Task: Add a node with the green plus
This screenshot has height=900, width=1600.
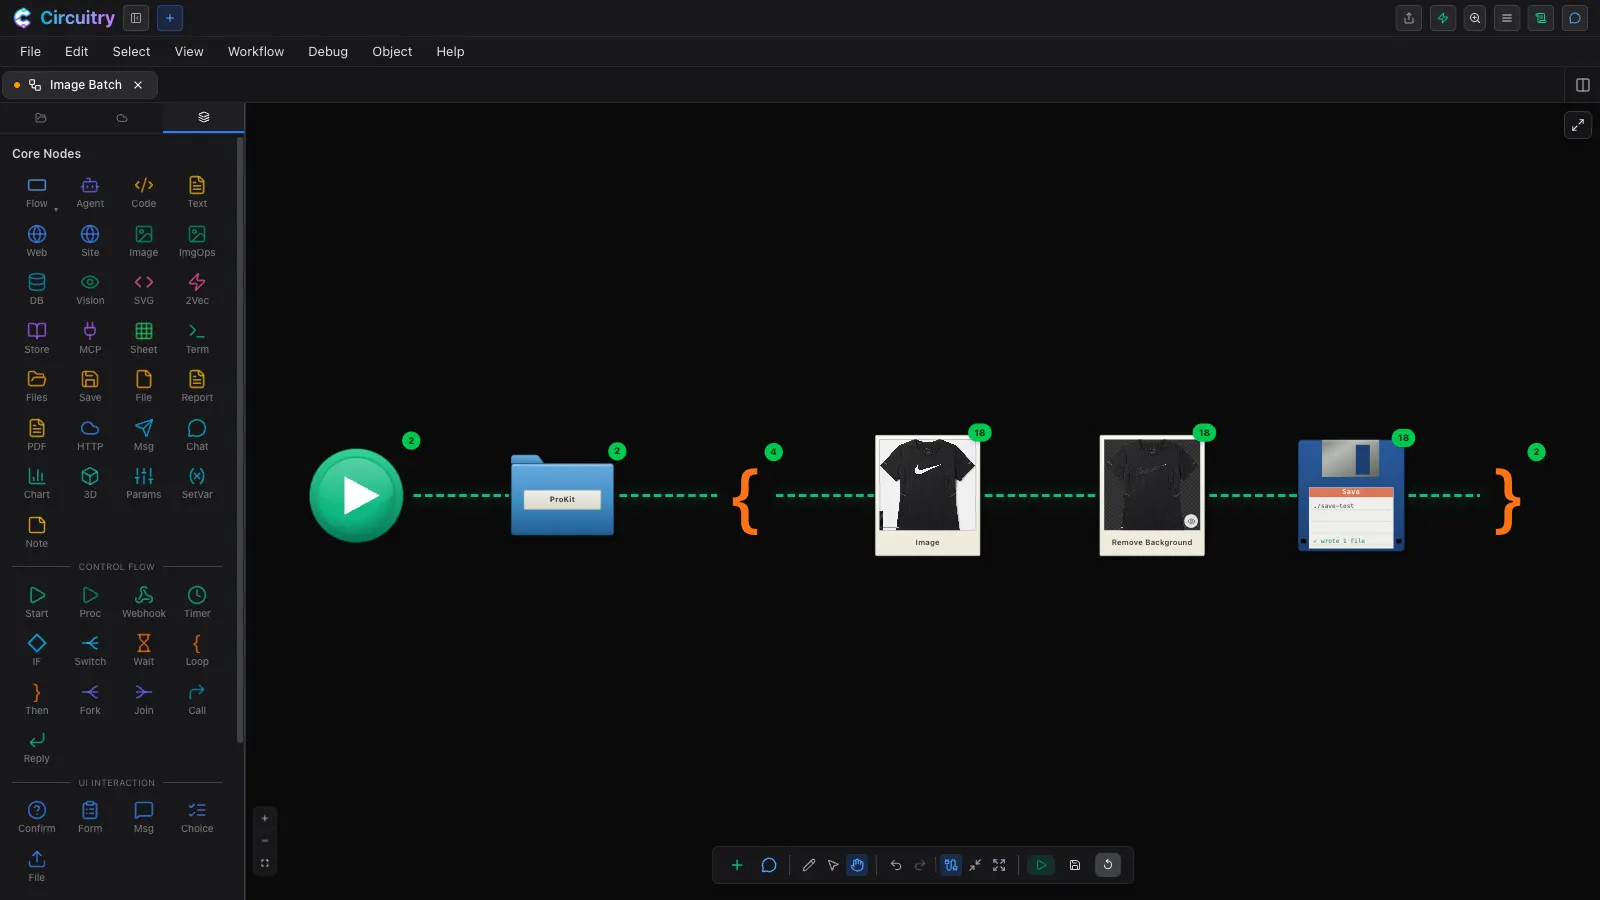Action: (x=737, y=865)
